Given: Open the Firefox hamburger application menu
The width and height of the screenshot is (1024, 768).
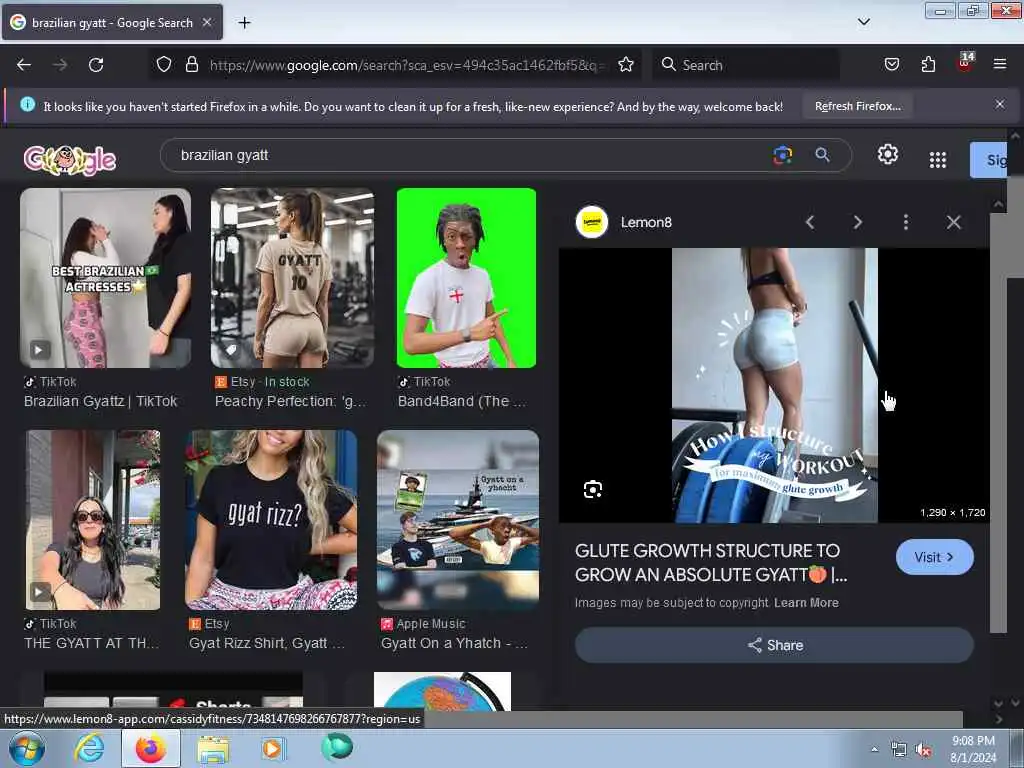Looking at the screenshot, I should click(x=999, y=64).
